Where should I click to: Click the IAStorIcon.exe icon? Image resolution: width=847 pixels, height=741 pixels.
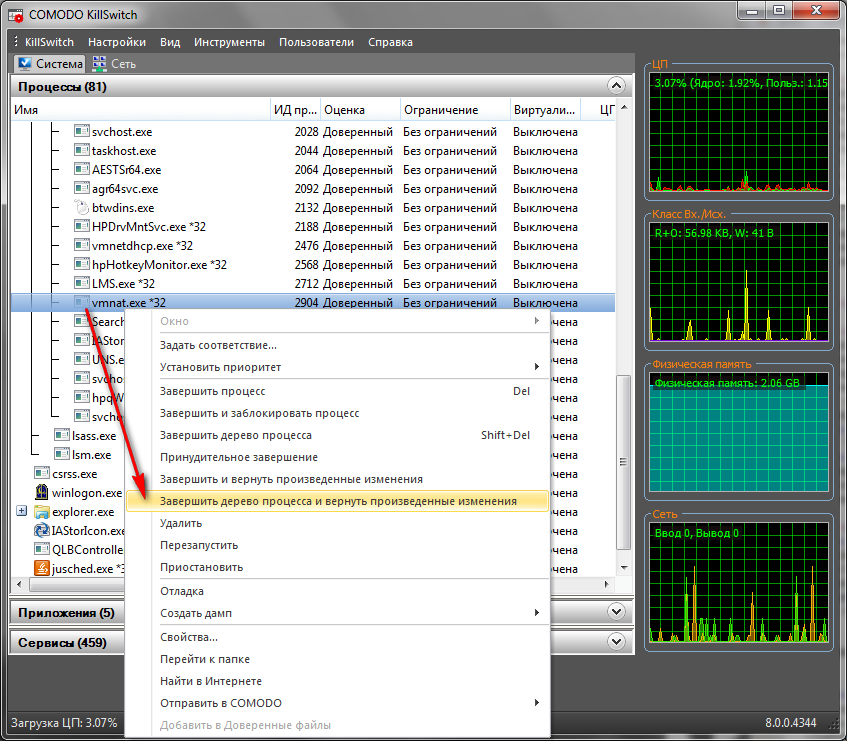[x=42, y=530]
